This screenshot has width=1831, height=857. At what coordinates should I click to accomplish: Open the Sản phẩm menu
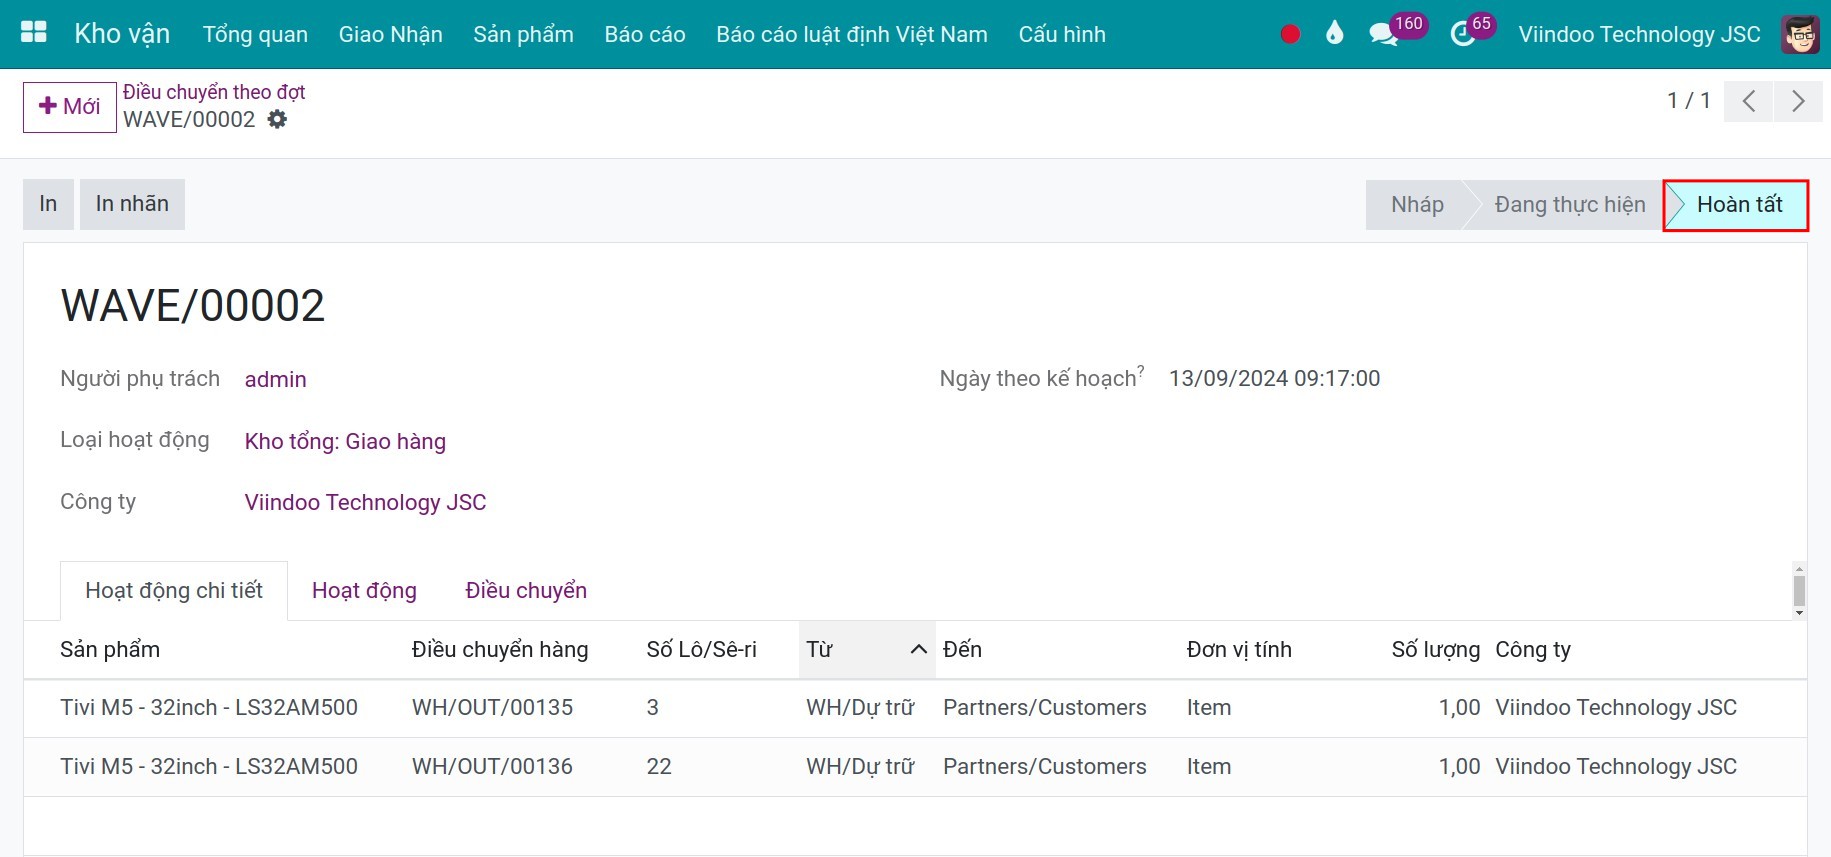point(523,34)
